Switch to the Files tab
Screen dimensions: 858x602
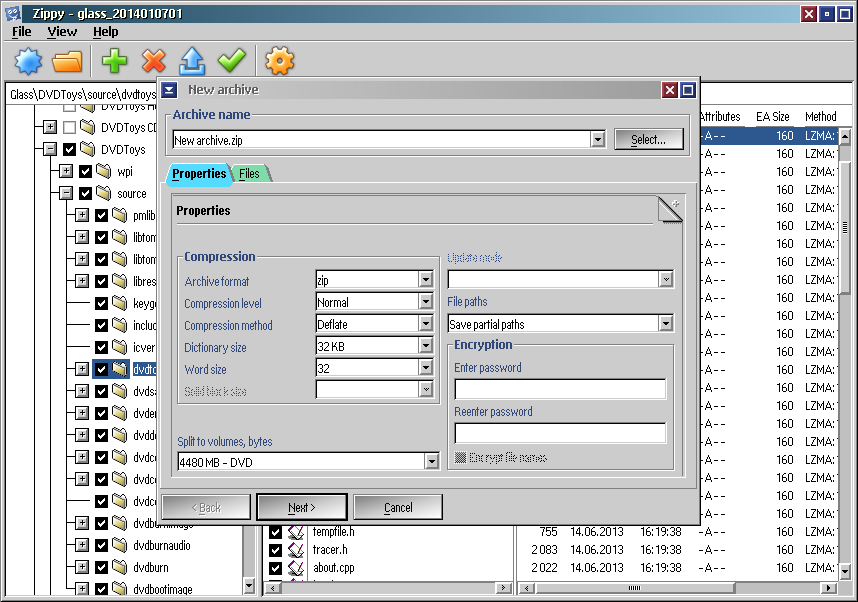(x=250, y=174)
